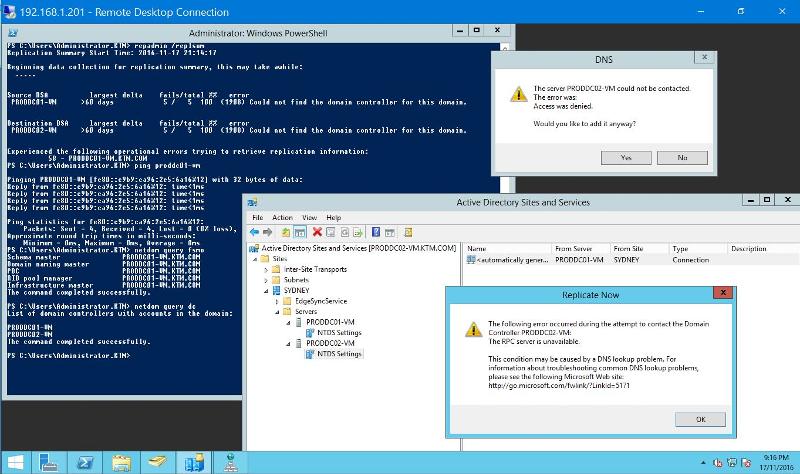Image resolution: width=800 pixels, height=474 pixels.
Task: Open the Action menu
Action: click(x=282, y=217)
